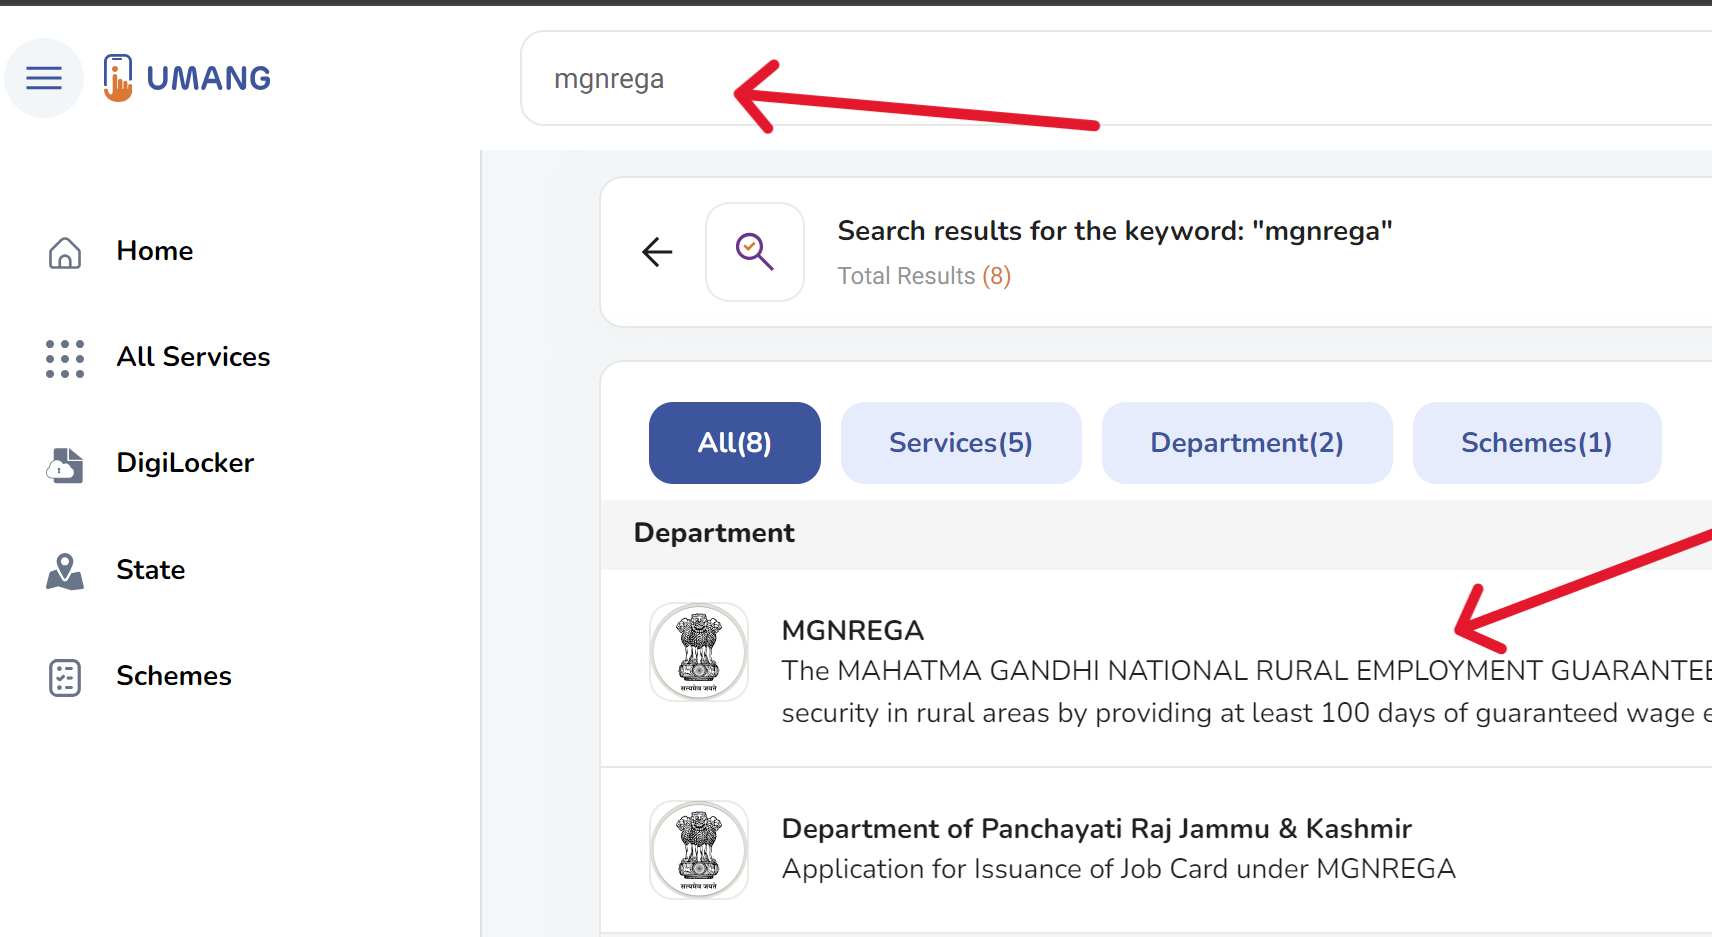Screen dimensions: 1712x937
Task: Switch to the Services(5) tab
Action: pos(961,443)
